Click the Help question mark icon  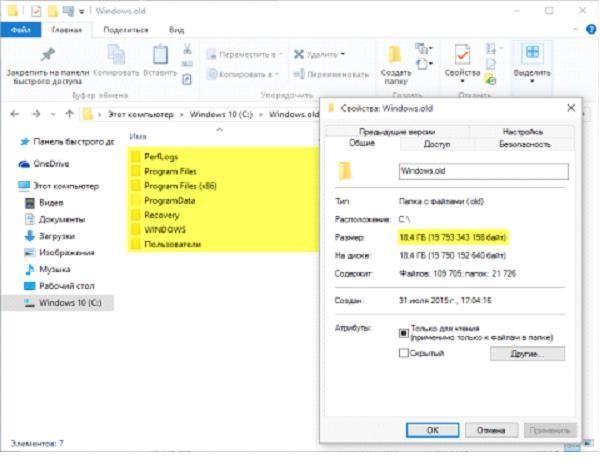pos(591,29)
